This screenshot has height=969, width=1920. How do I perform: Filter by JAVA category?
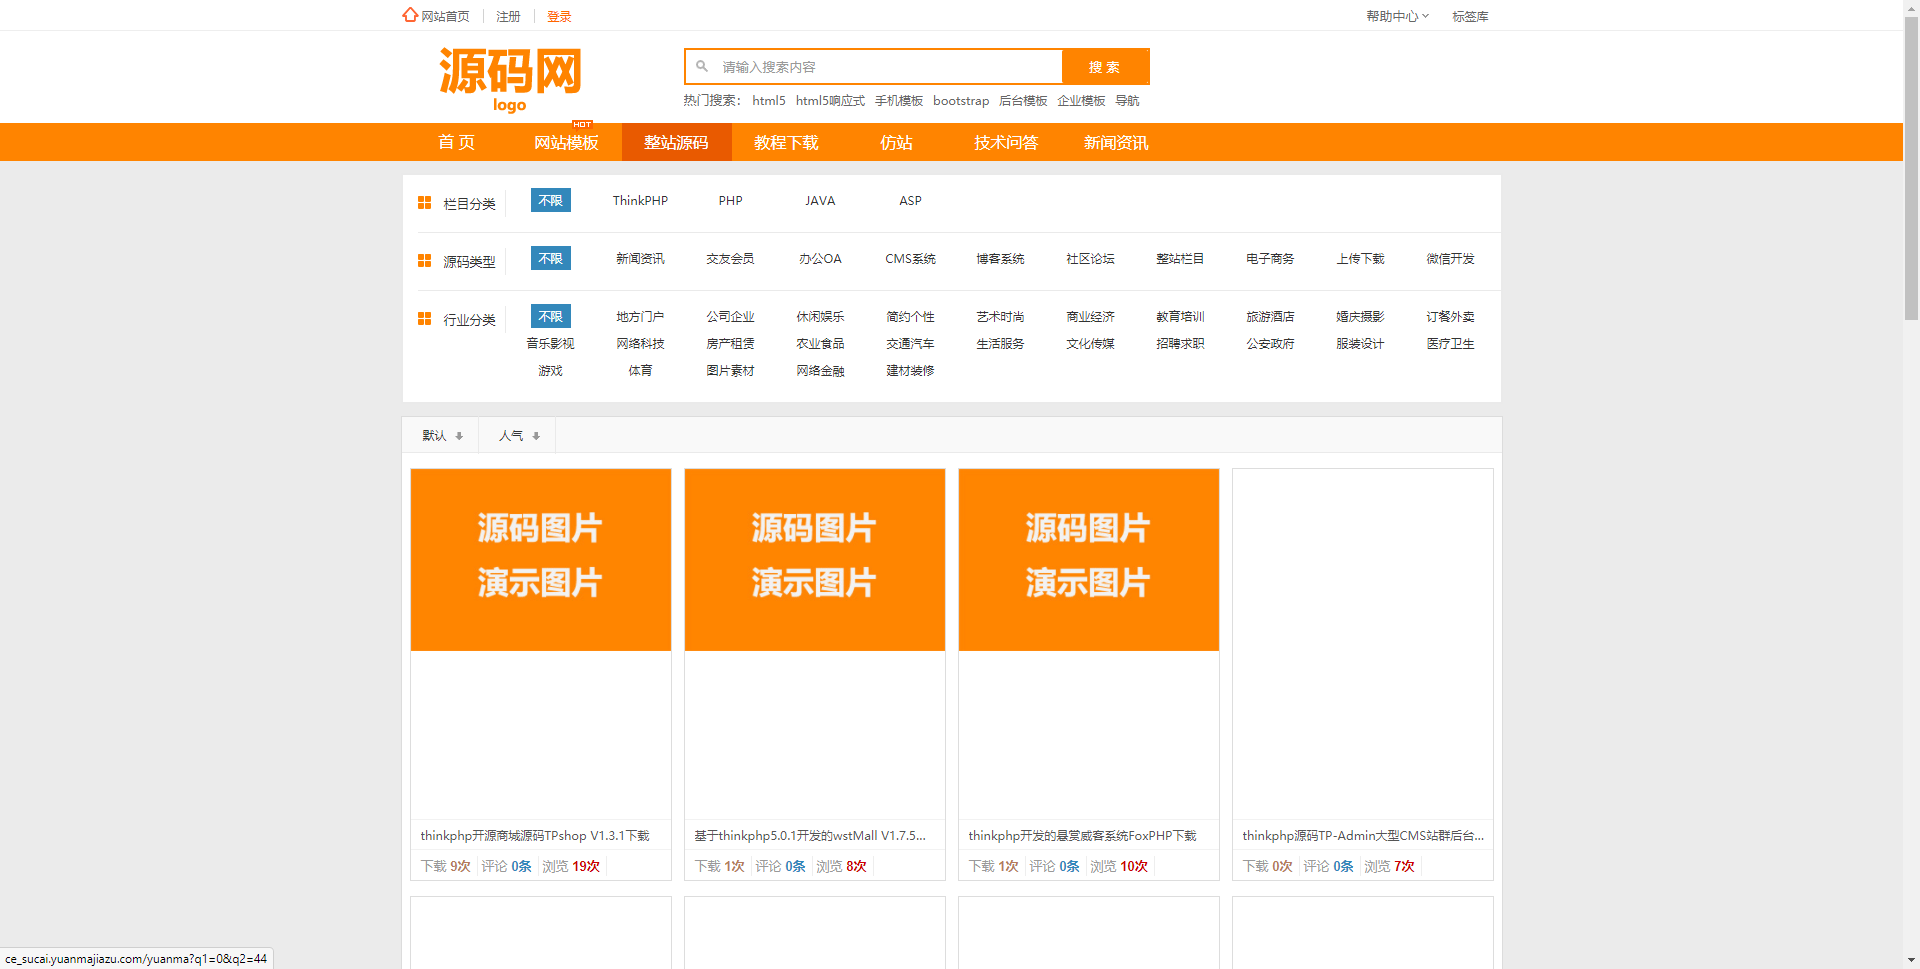pos(820,200)
